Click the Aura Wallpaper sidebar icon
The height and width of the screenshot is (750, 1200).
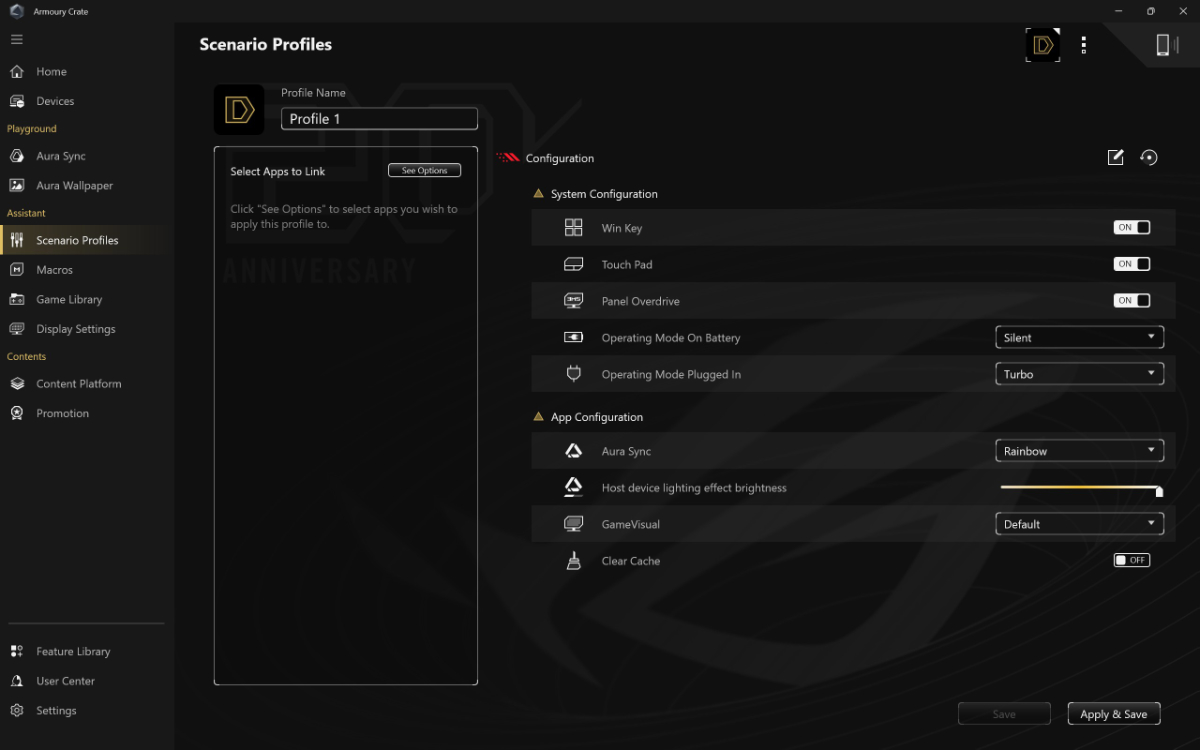17,185
